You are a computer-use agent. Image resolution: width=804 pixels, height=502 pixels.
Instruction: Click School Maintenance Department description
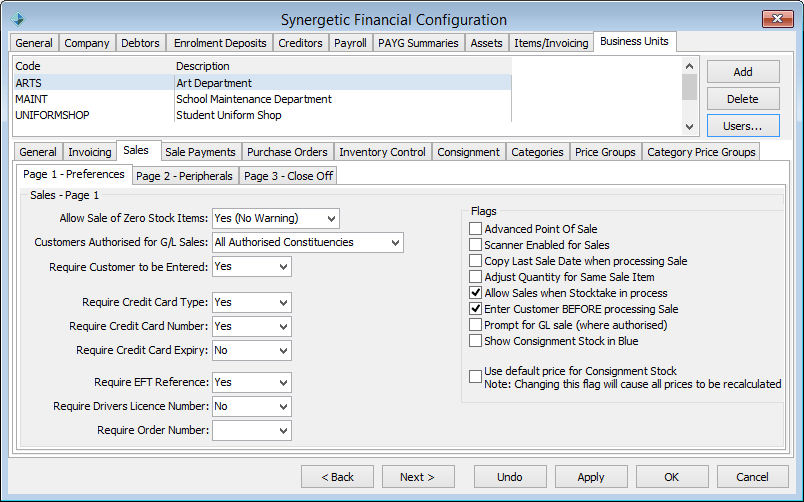pyautogui.click(x=254, y=99)
